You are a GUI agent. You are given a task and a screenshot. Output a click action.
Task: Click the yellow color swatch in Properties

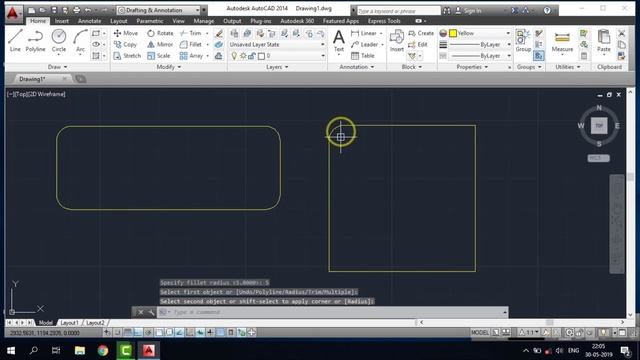coord(453,33)
